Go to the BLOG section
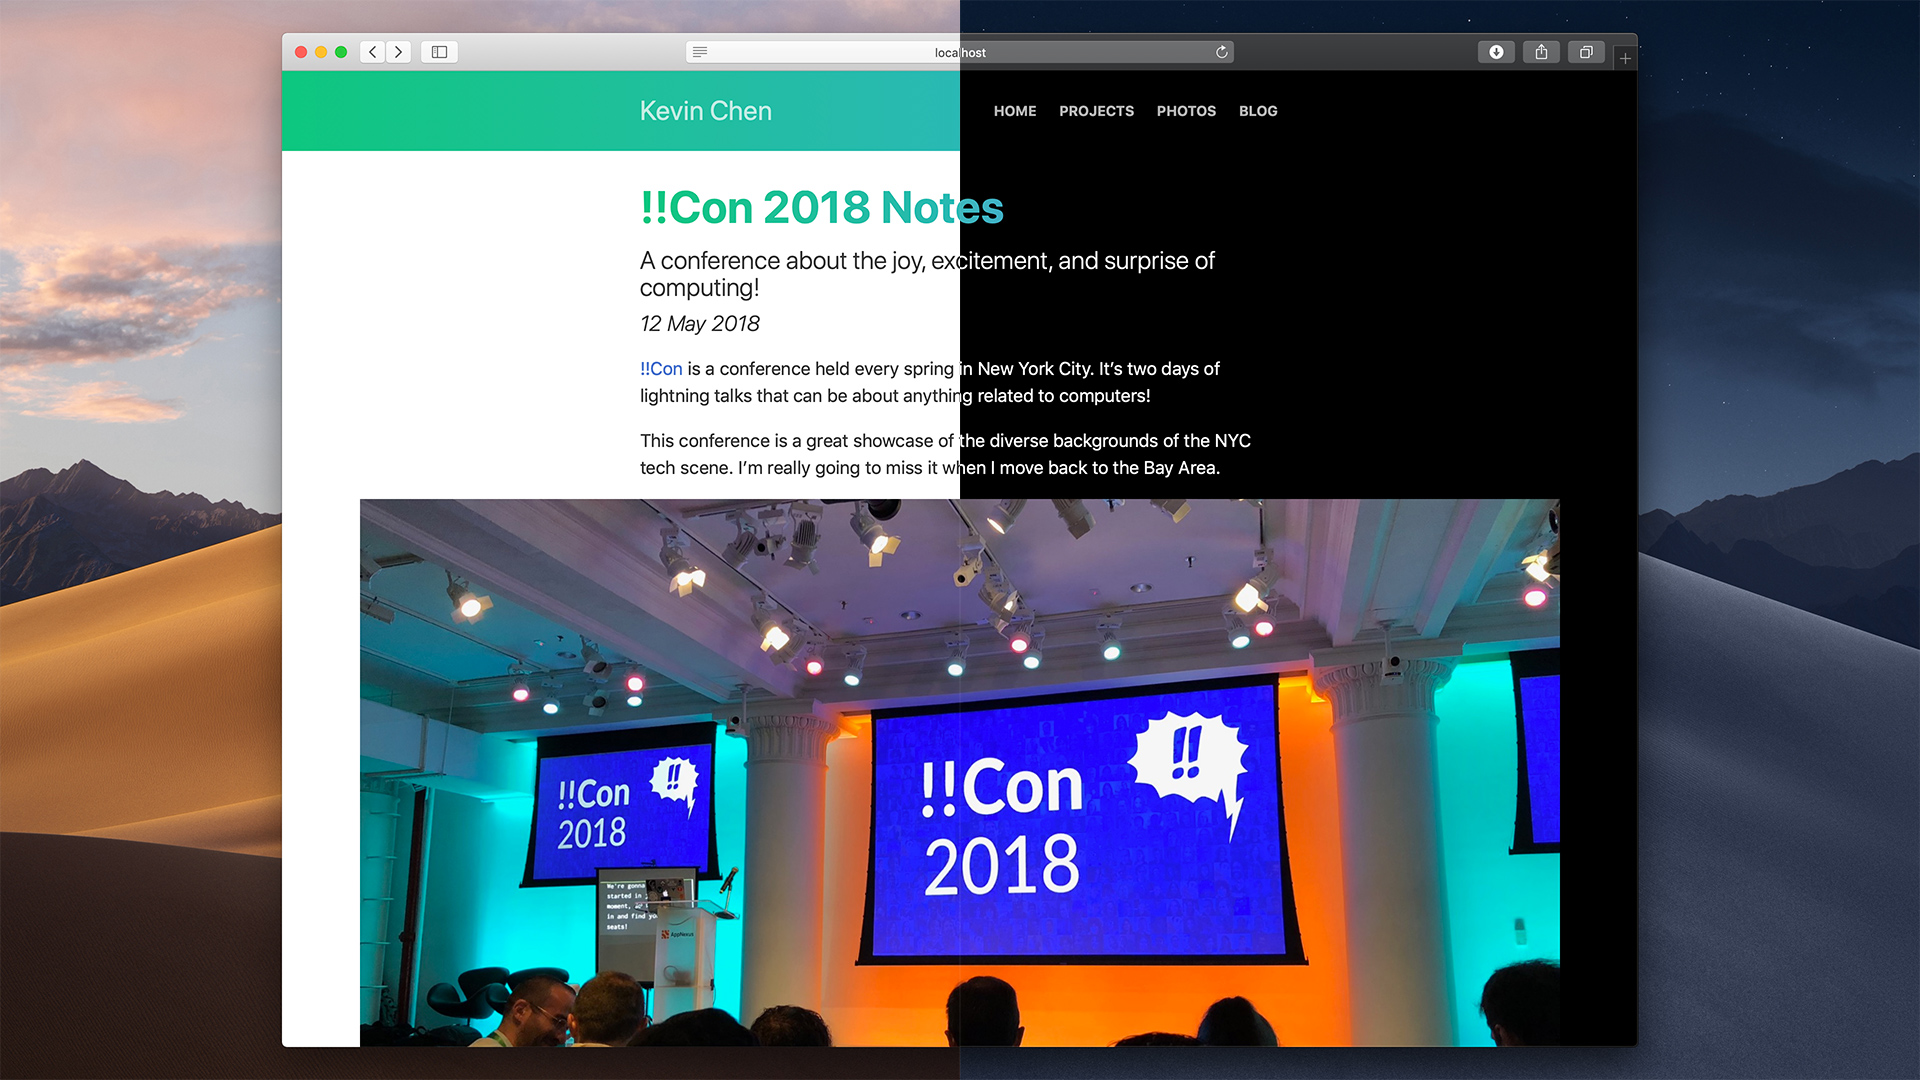This screenshot has height=1080, width=1920. click(1258, 111)
